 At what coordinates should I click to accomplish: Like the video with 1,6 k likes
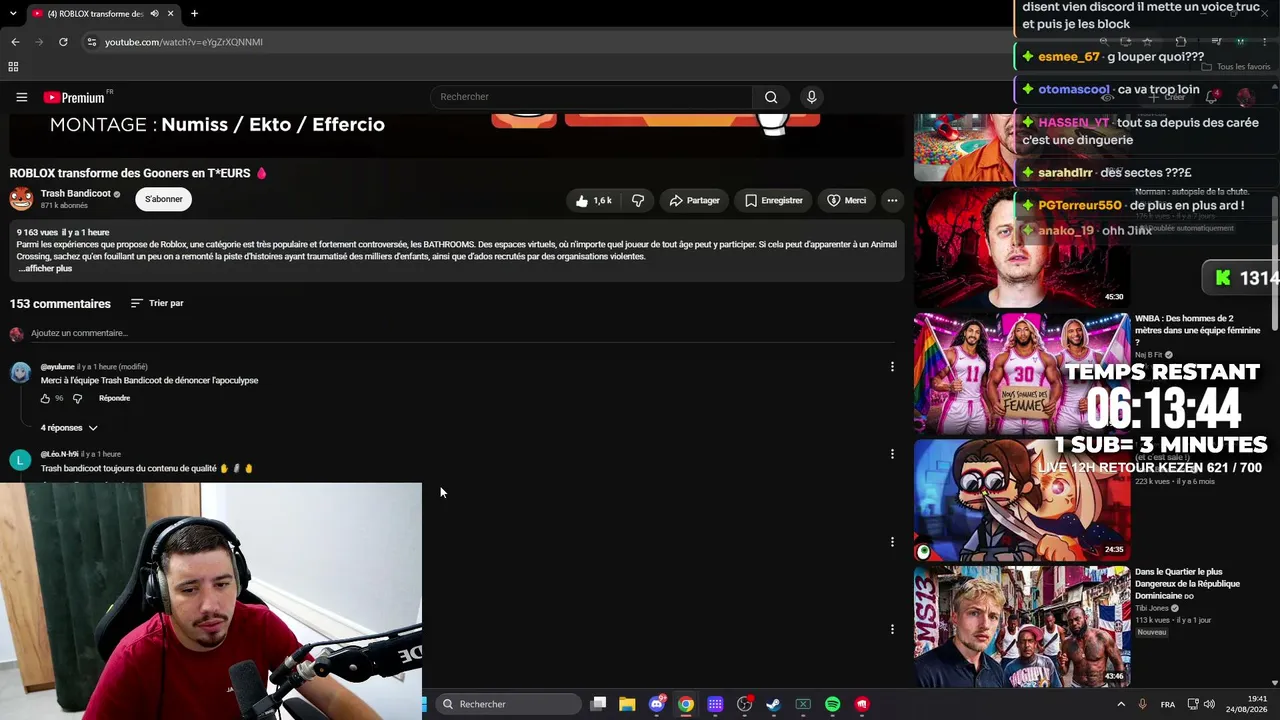[593, 200]
